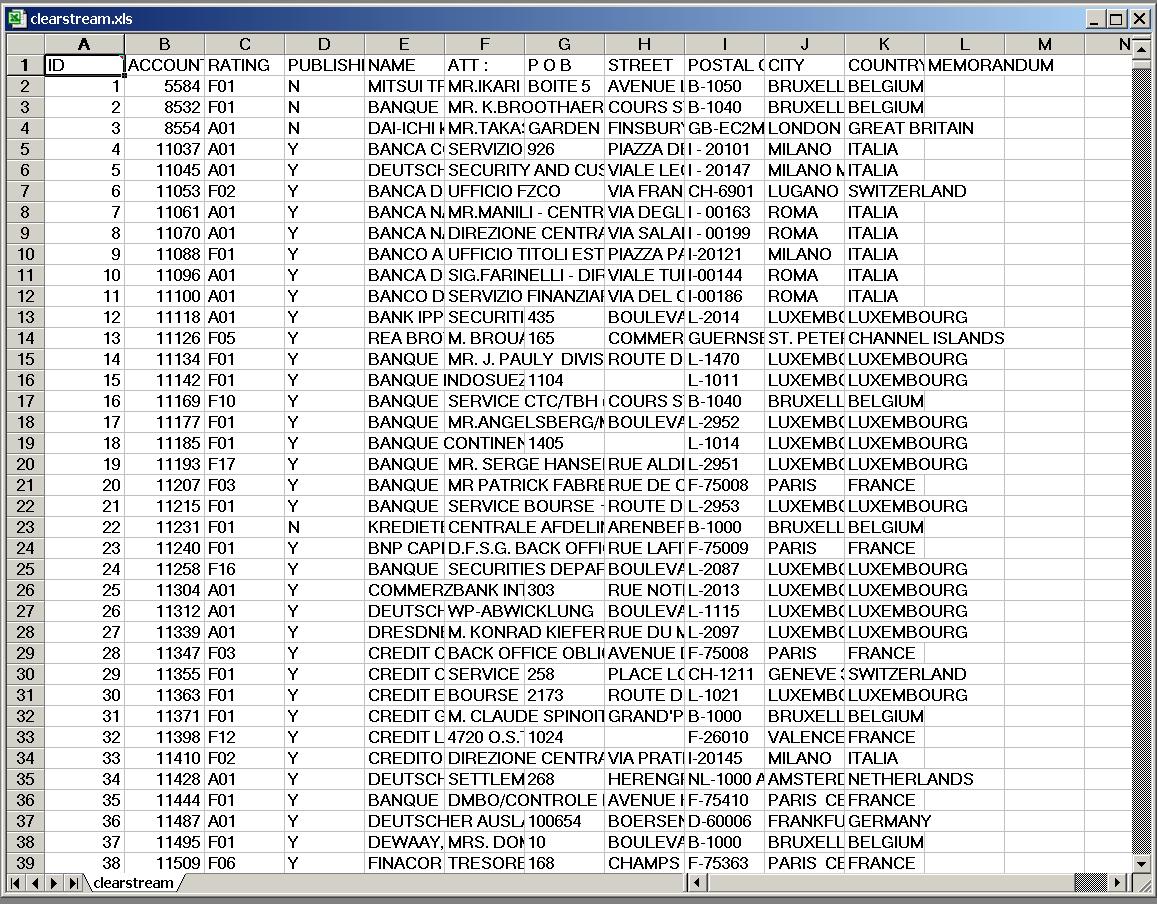Viewport: 1157px width, 904px height.
Task: Click vertical scrollbar down arrow
Action: pos(1141,863)
